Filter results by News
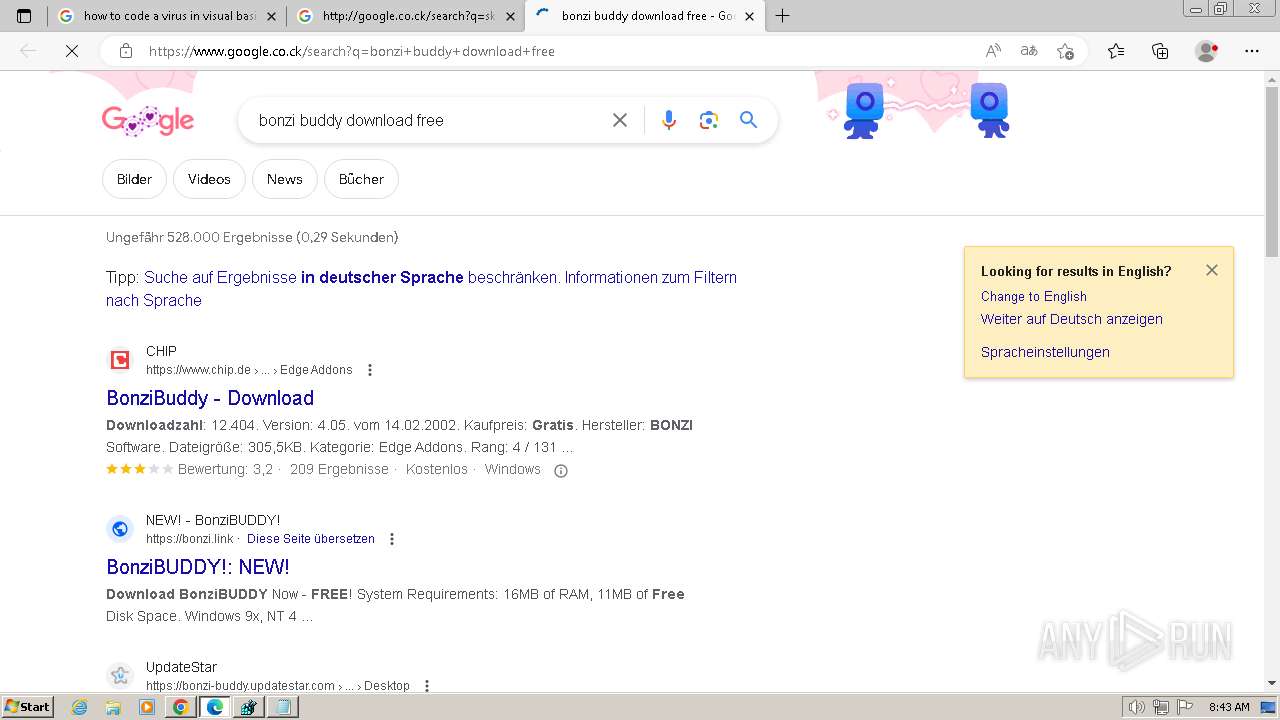The height and width of the screenshot is (720, 1280). [x=284, y=179]
